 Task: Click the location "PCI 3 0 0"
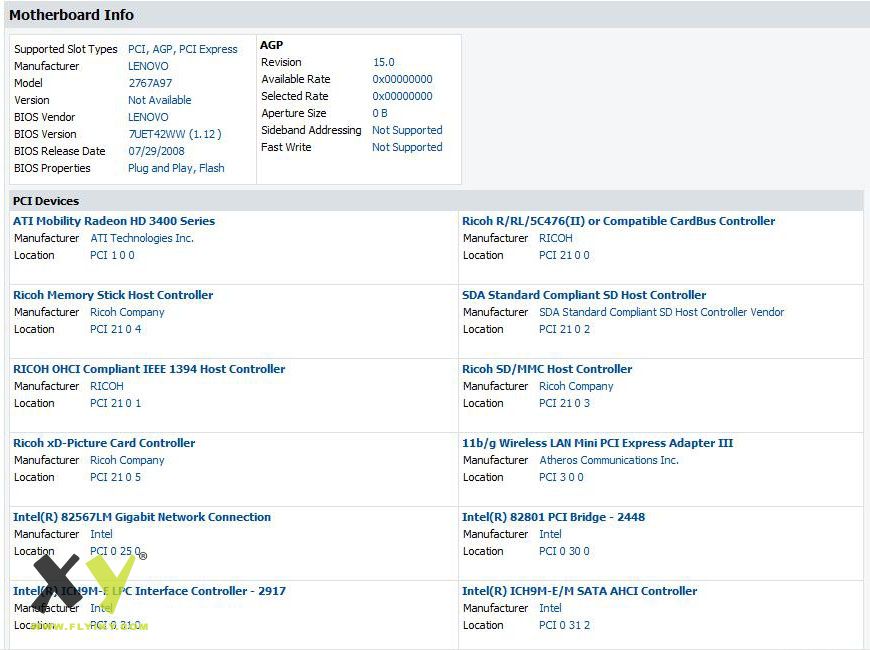click(561, 477)
